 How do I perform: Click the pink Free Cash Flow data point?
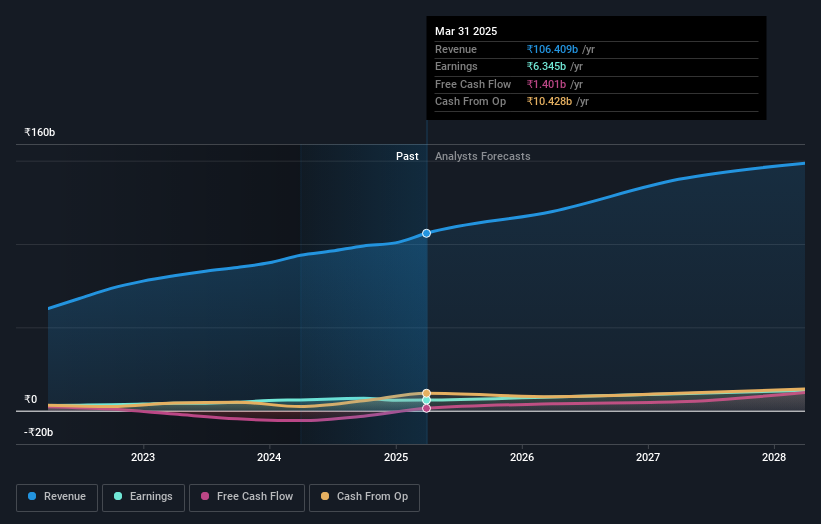click(x=426, y=408)
